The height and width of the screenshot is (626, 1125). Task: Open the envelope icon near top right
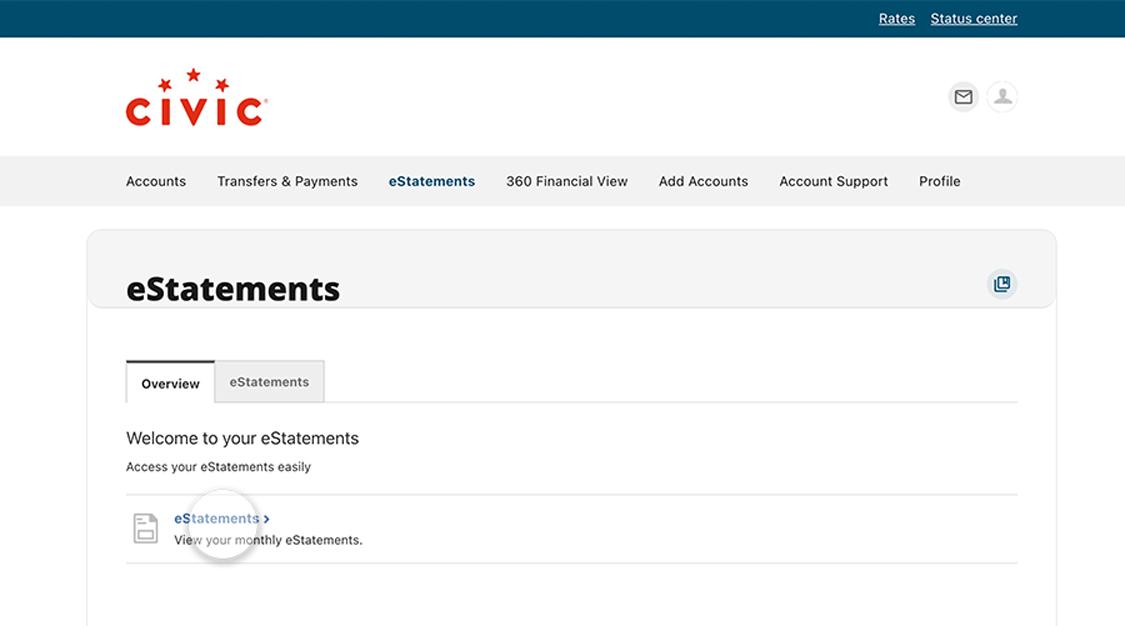pos(963,97)
